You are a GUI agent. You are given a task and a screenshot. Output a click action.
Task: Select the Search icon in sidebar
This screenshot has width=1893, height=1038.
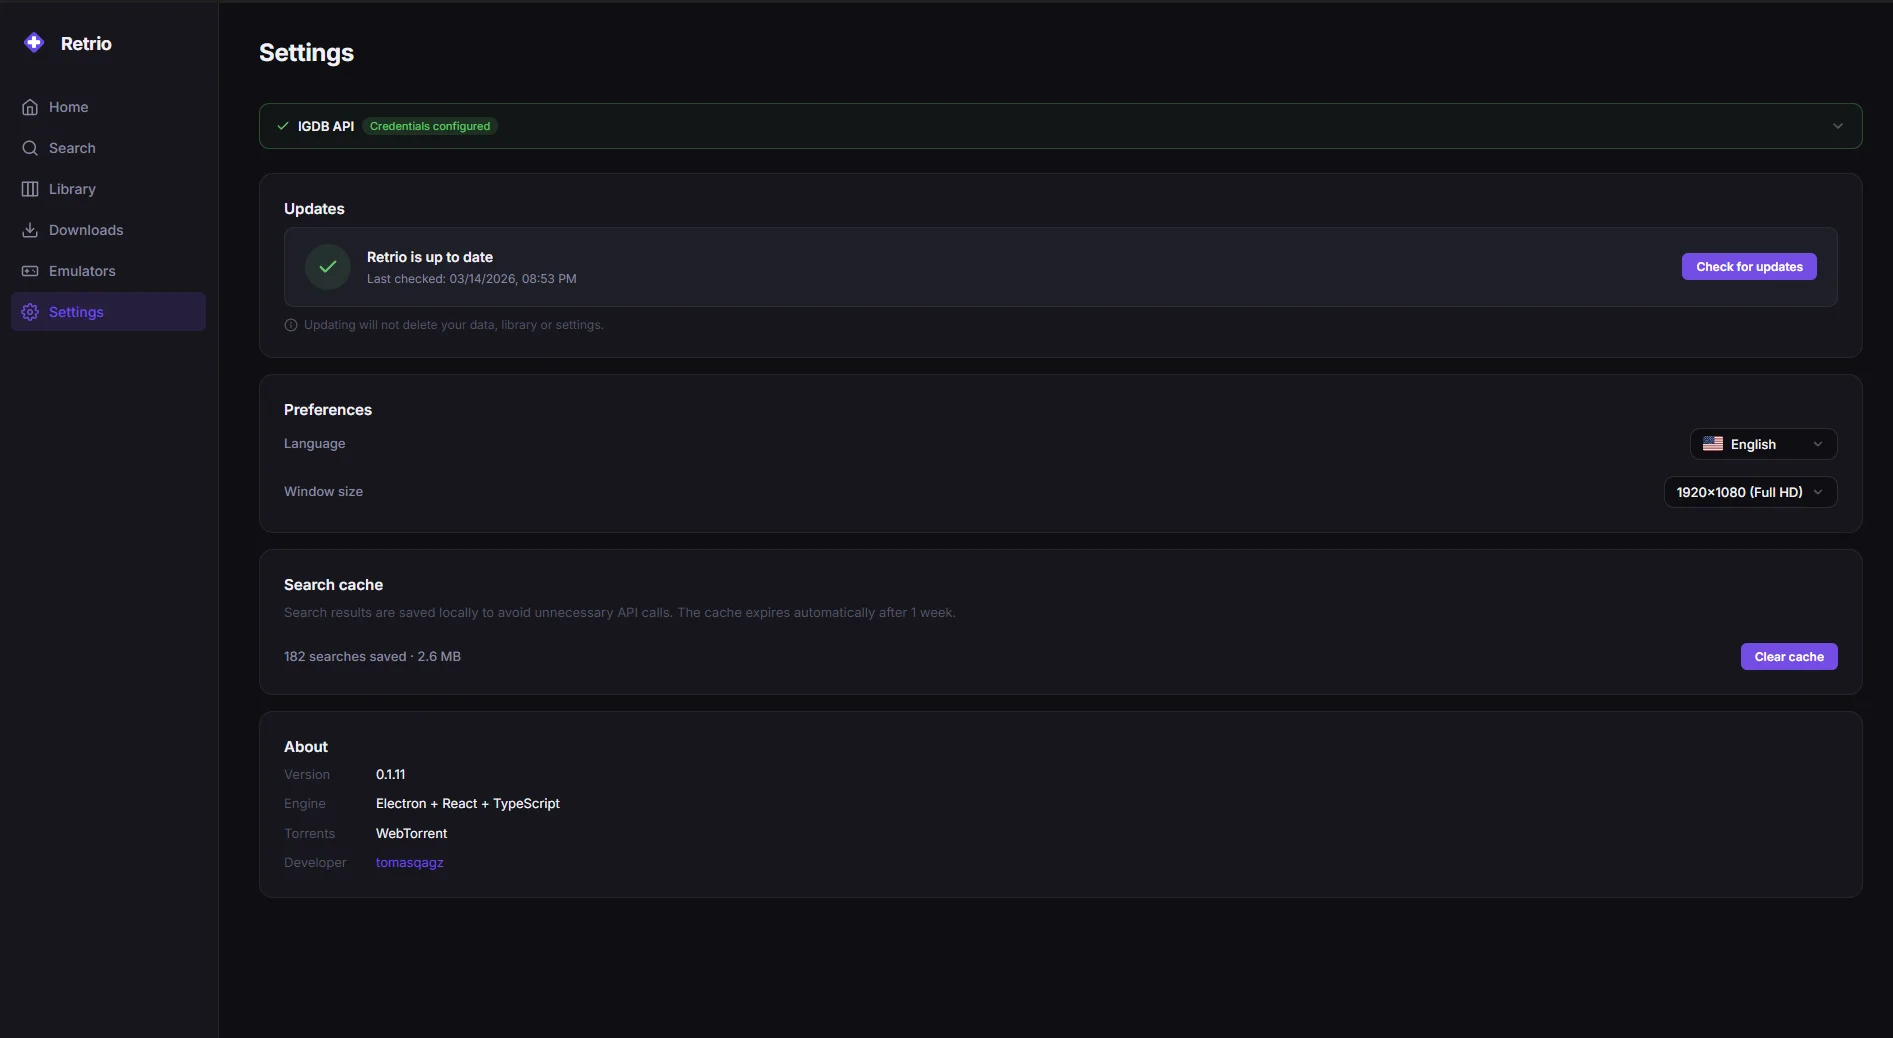coord(31,148)
